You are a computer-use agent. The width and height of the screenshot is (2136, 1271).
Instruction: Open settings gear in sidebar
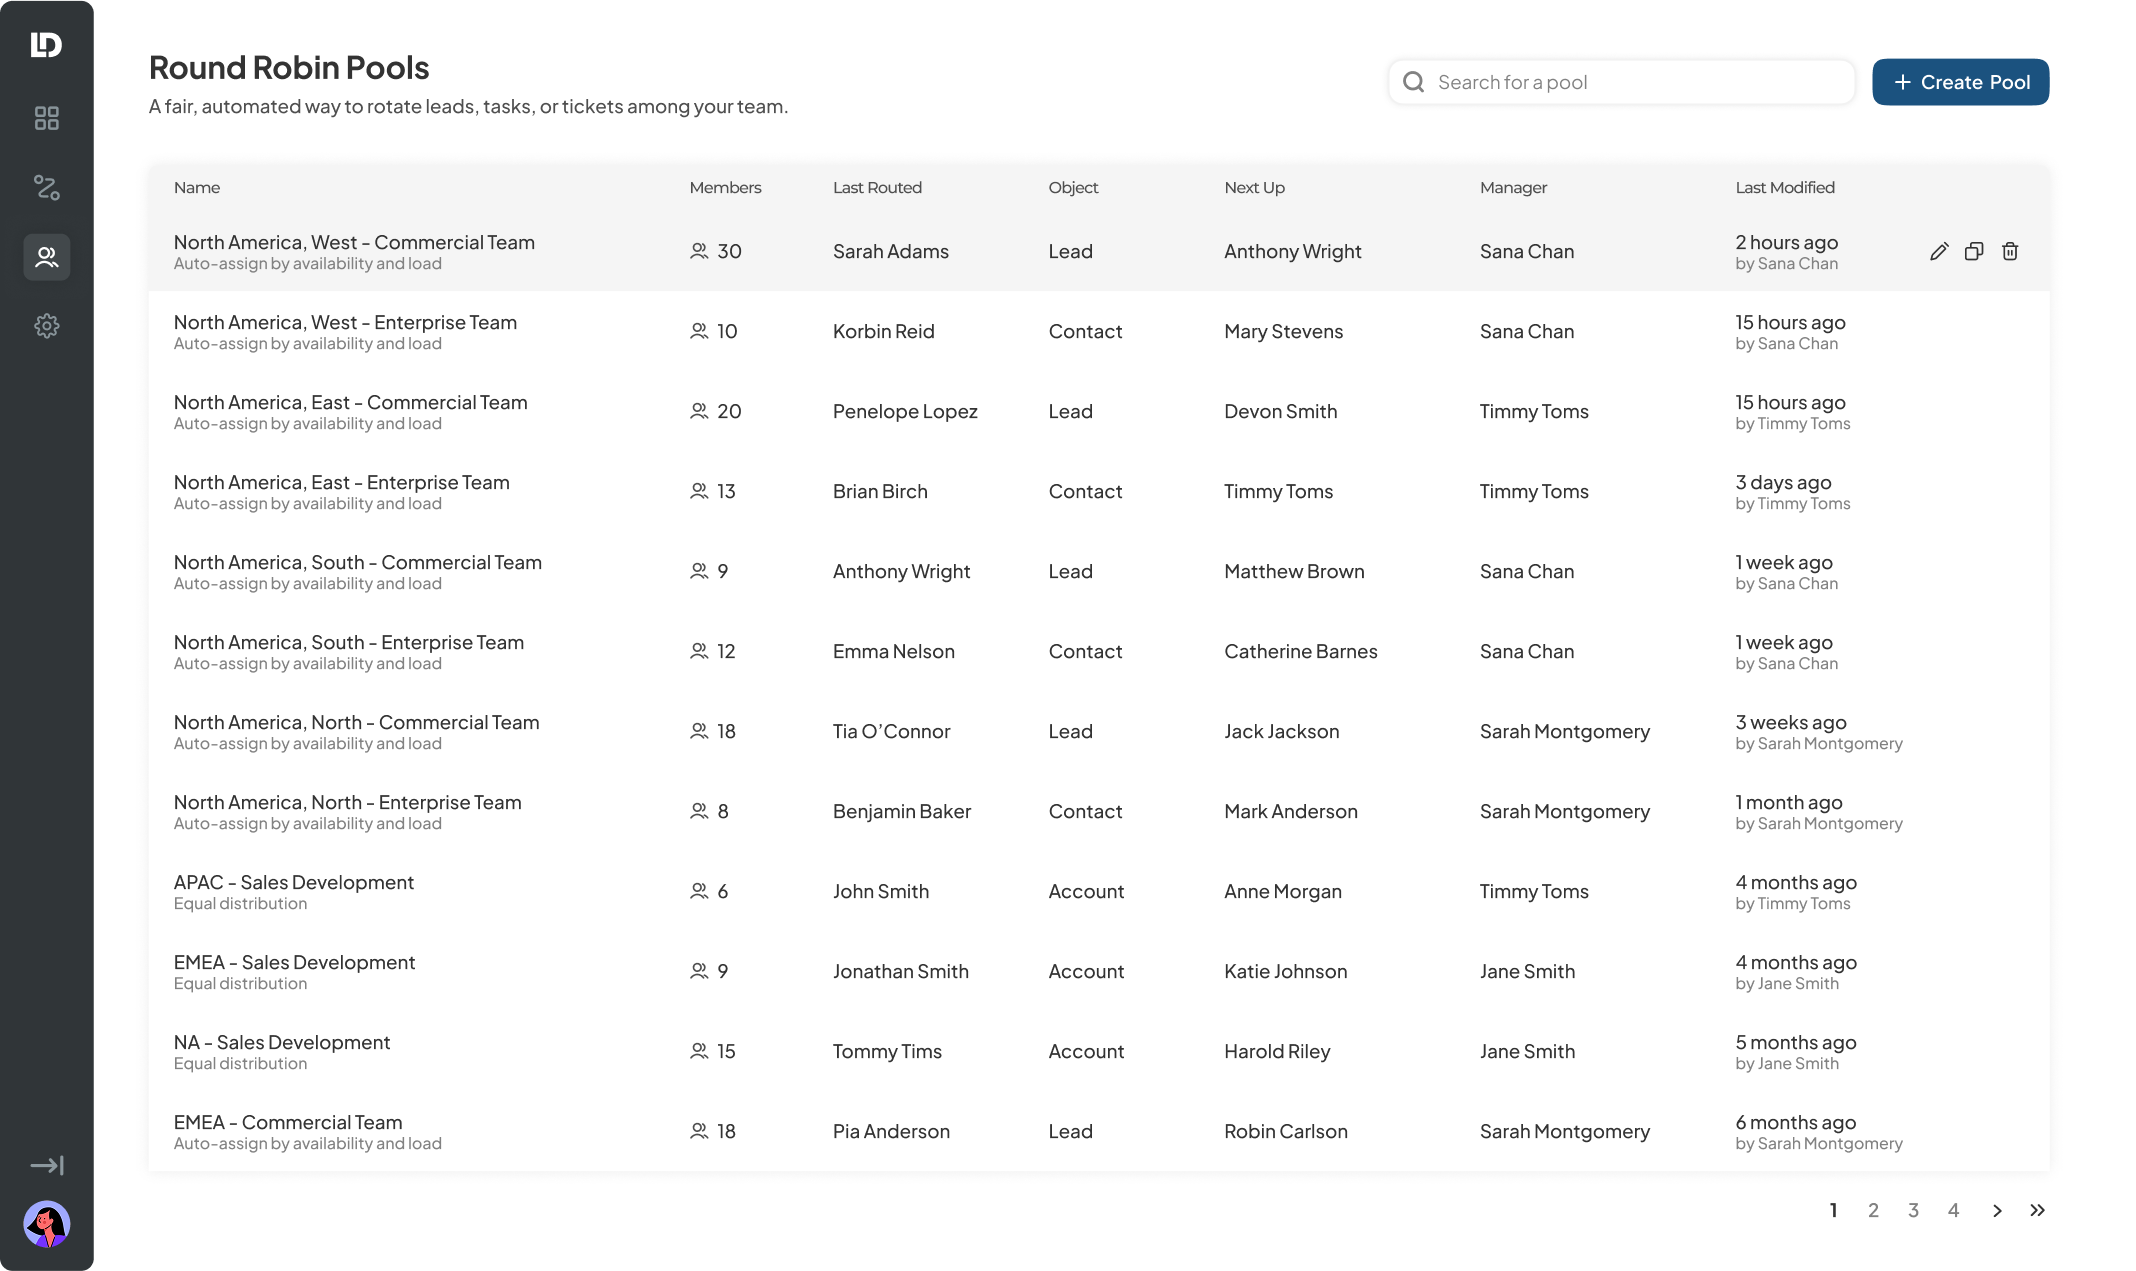click(x=47, y=326)
